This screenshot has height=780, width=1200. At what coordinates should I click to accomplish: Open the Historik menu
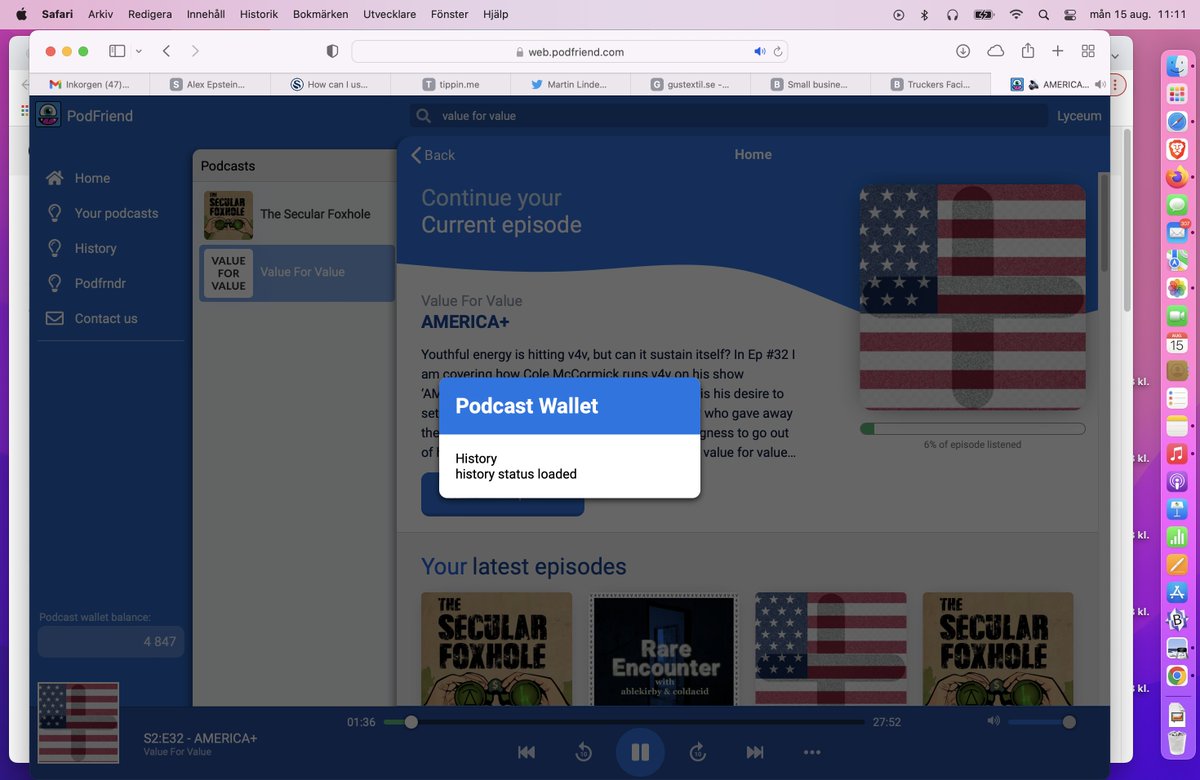(259, 14)
